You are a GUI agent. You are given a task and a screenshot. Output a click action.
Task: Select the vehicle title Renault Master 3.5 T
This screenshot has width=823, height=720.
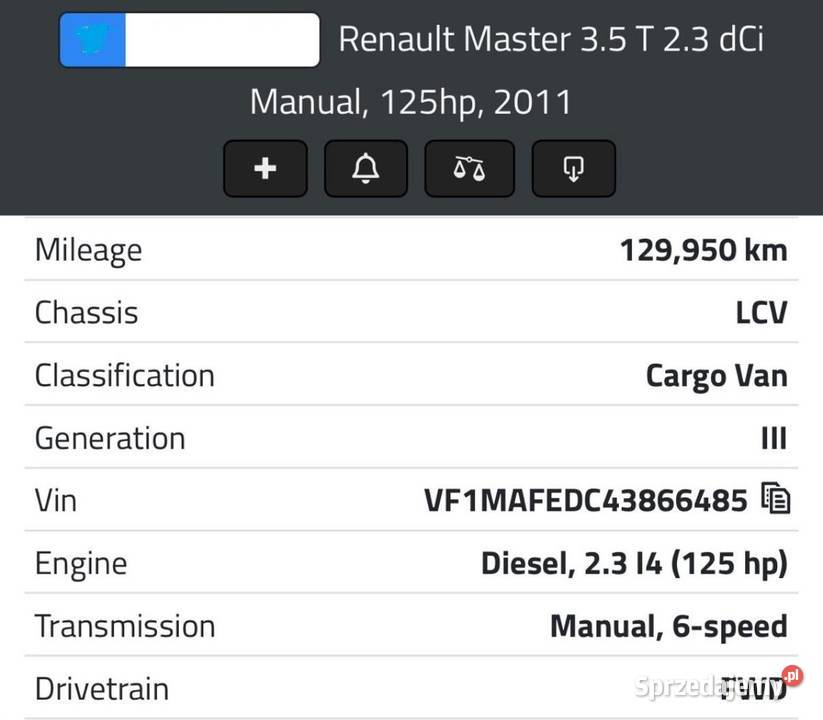(552, 39)
